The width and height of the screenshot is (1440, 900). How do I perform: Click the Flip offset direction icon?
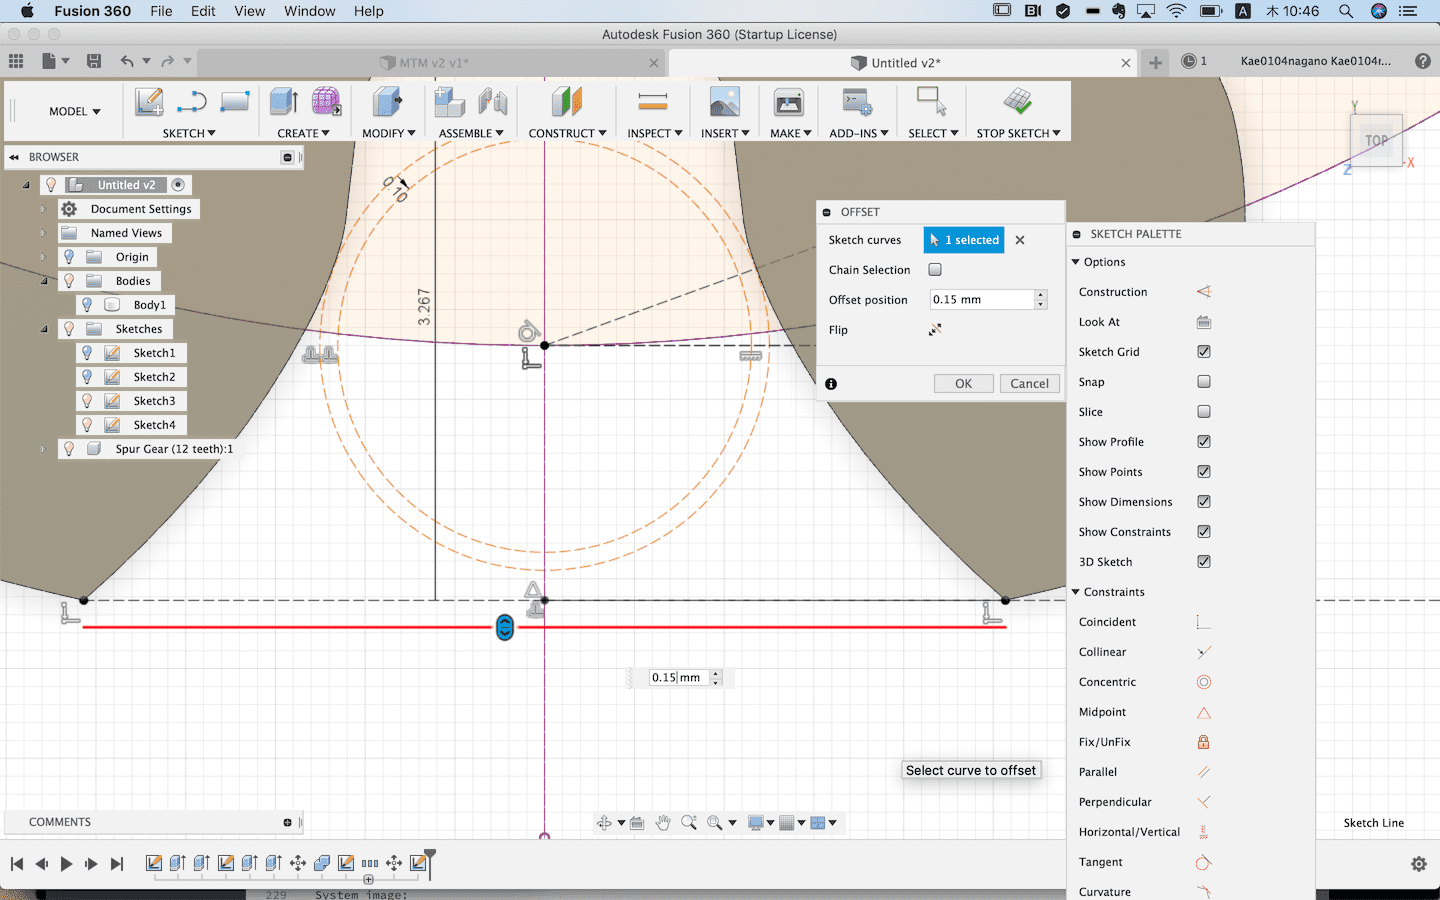click(935, 330)
